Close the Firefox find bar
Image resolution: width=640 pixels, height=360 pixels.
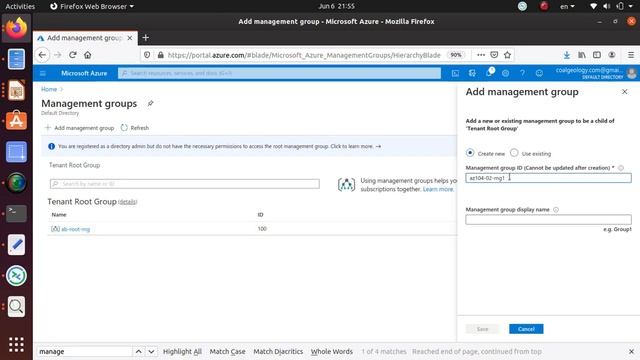click(631, 351)
